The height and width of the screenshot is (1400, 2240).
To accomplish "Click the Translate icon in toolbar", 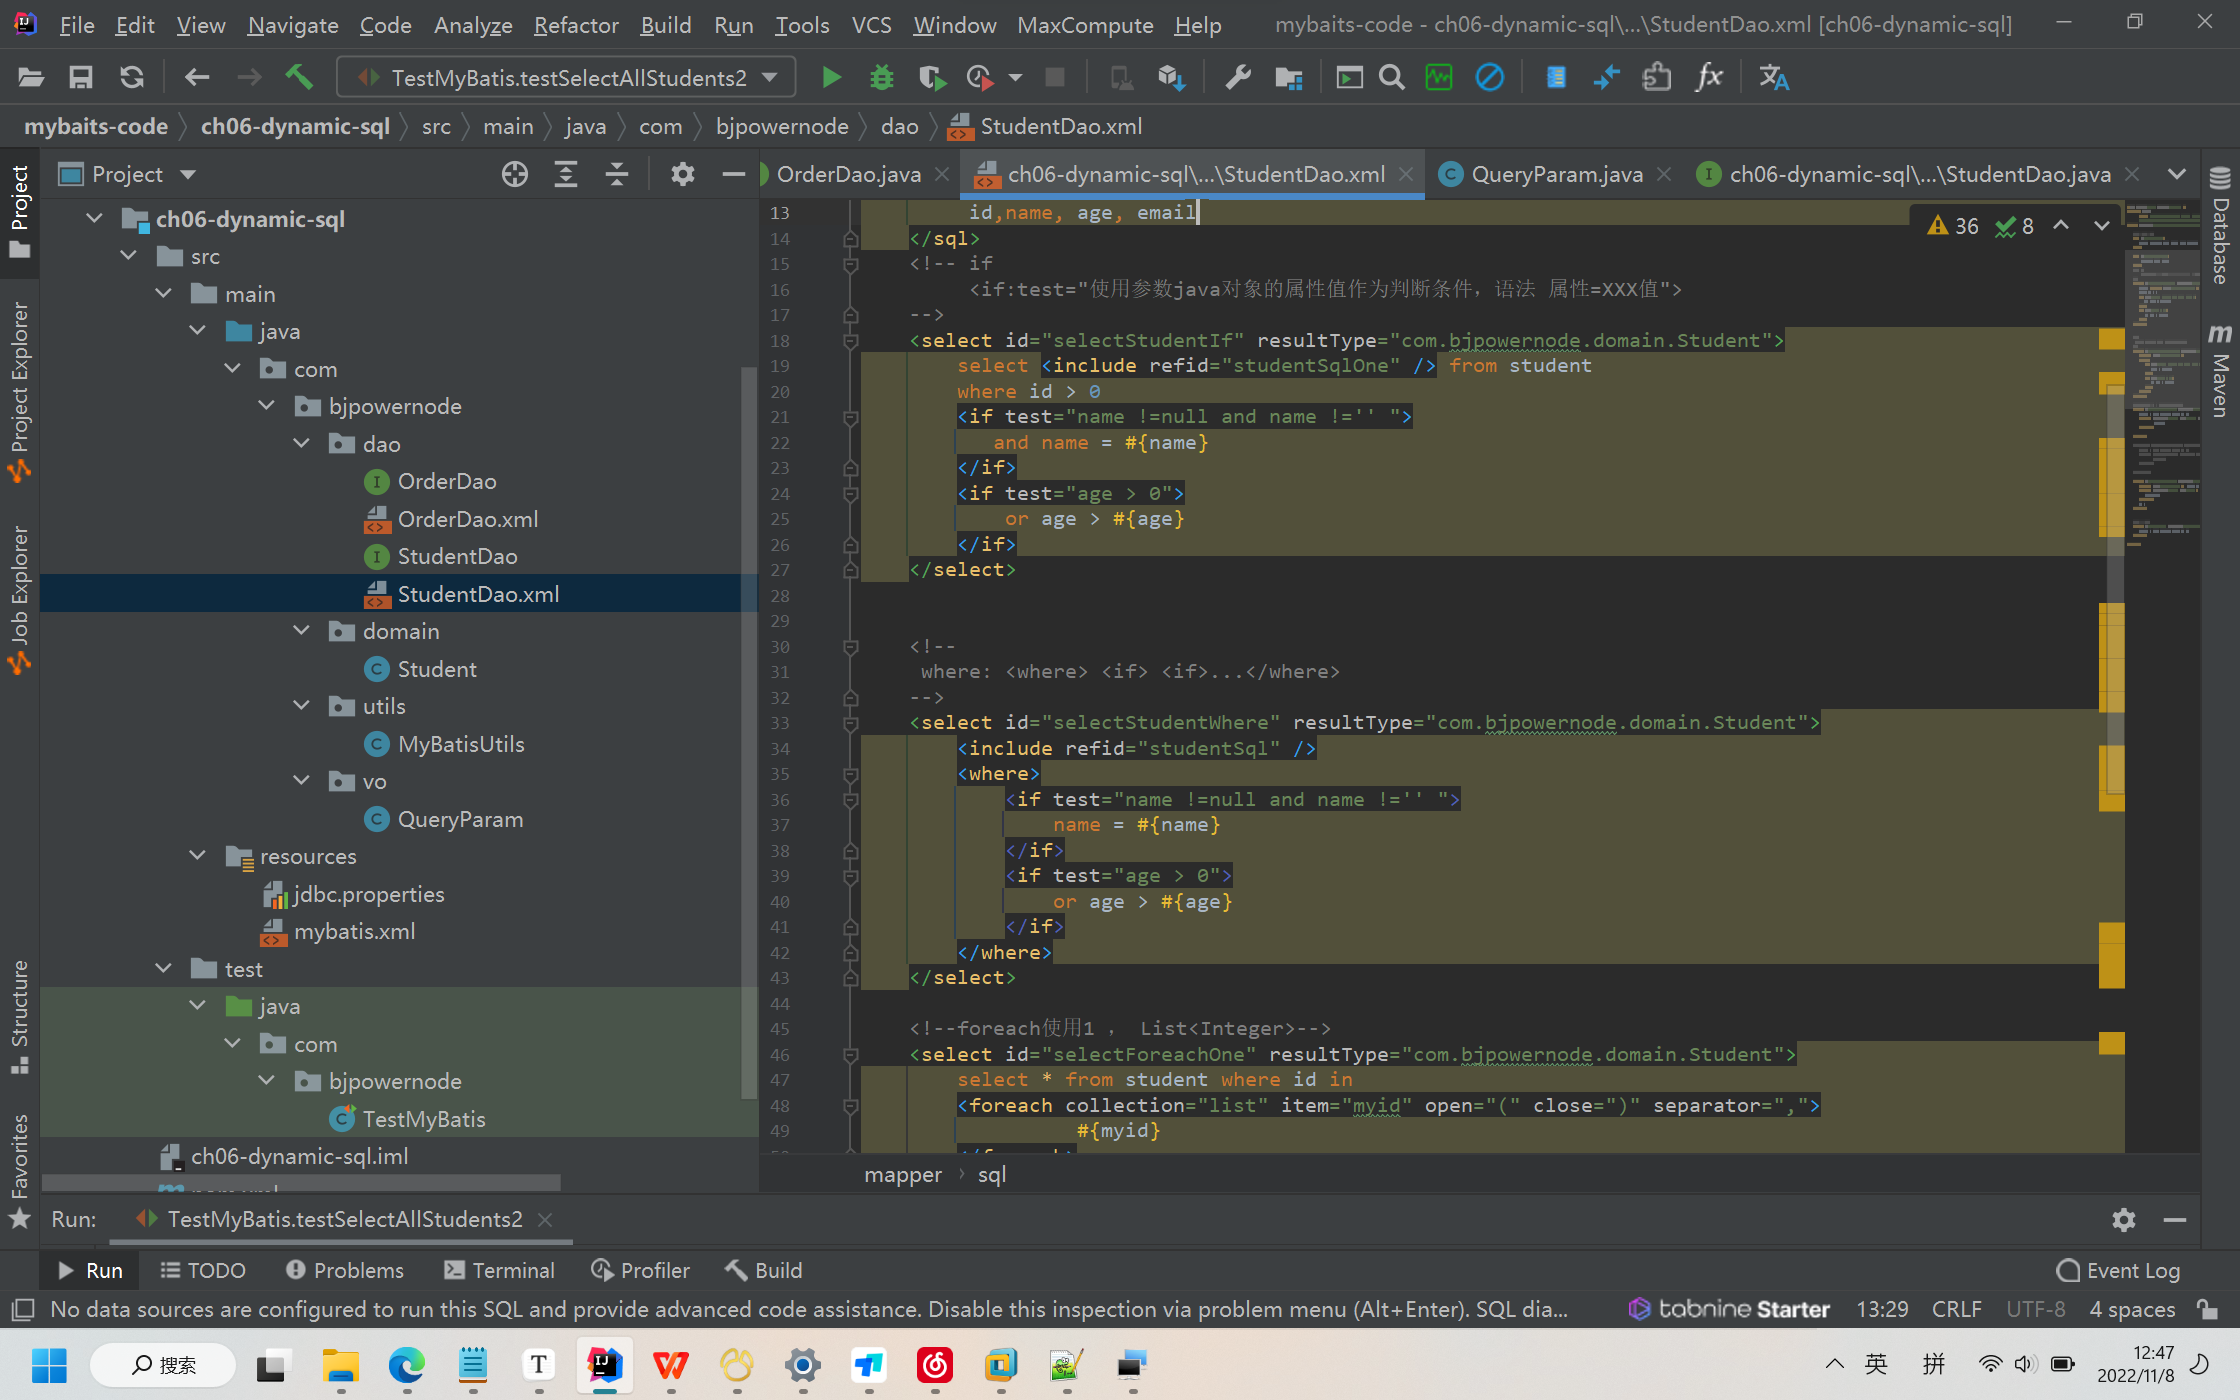I will pyautogui.click(x=1773, y=77).
